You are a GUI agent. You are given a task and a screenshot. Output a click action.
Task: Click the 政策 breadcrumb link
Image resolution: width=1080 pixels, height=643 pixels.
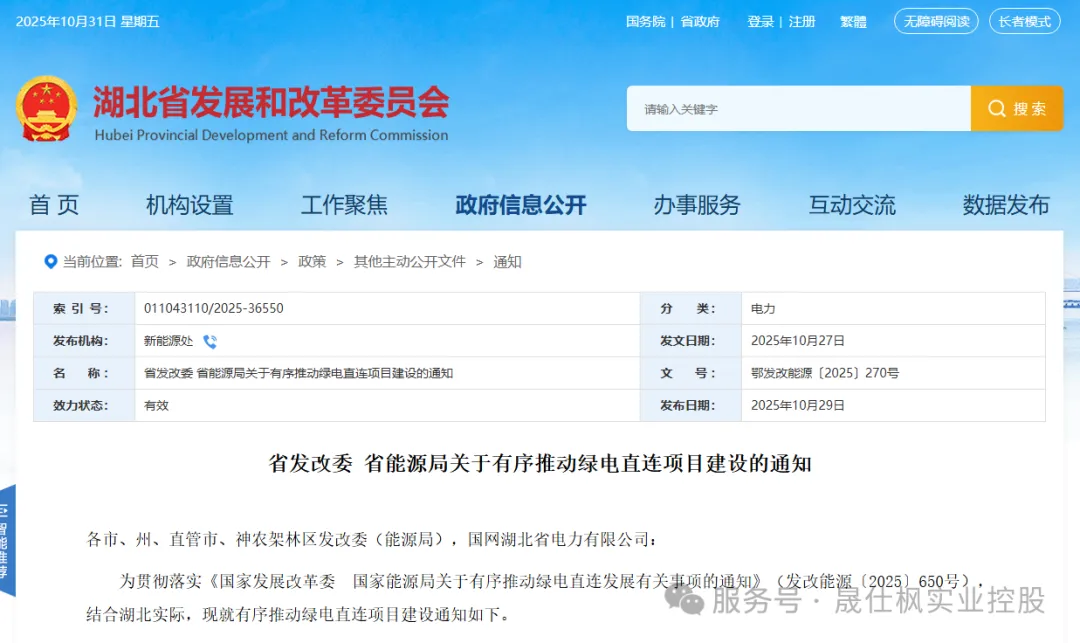coord(312,261)
